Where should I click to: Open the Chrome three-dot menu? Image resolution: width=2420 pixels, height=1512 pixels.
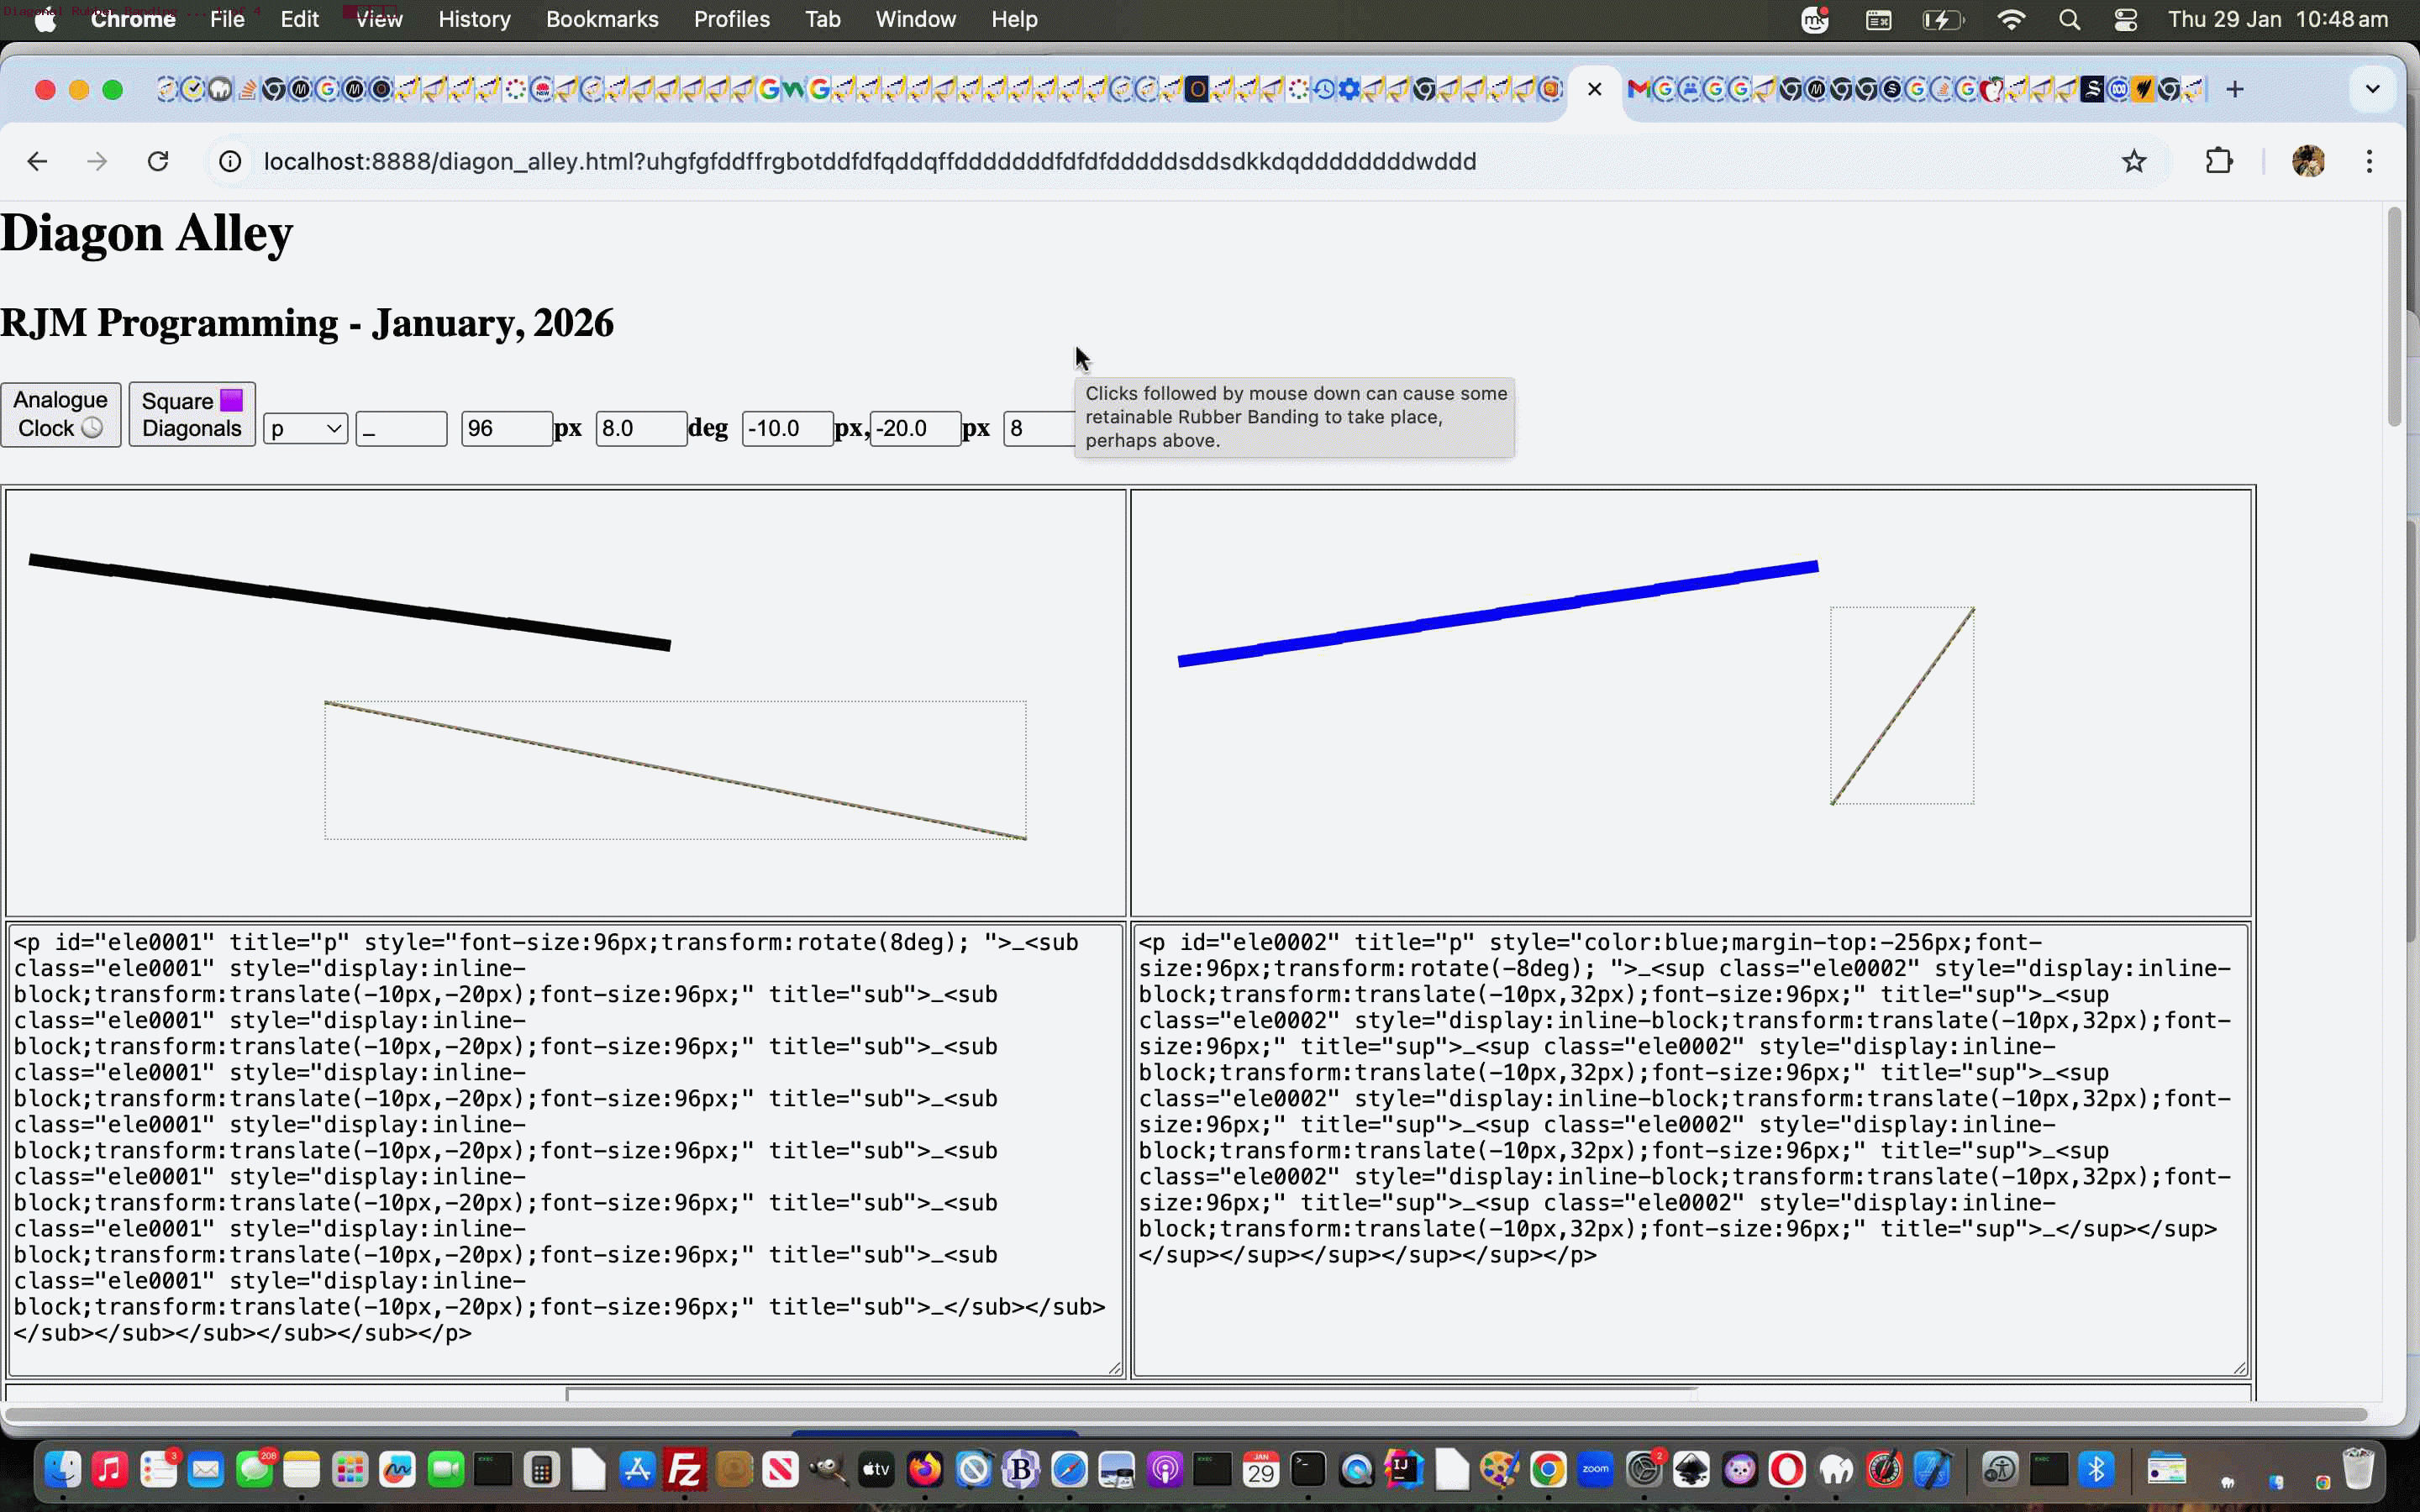[x=2369, y=161]
